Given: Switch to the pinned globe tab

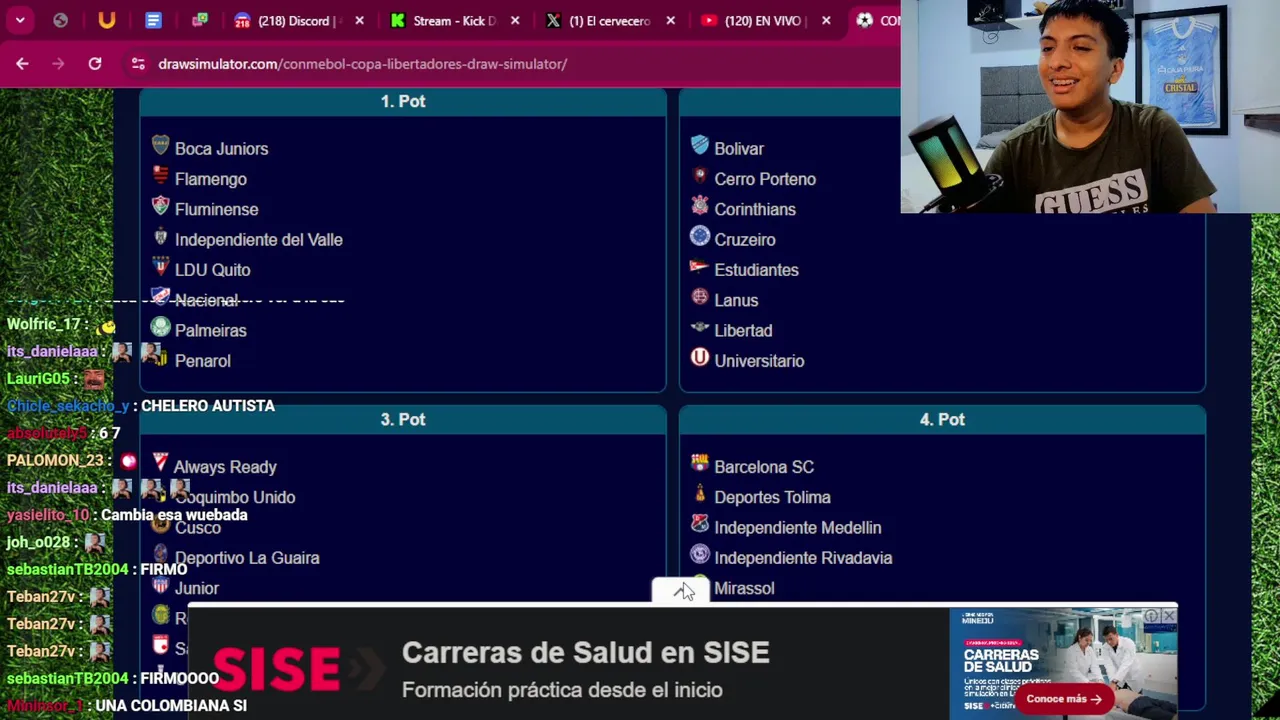Looking at the screenshot, I should (61, 20).
